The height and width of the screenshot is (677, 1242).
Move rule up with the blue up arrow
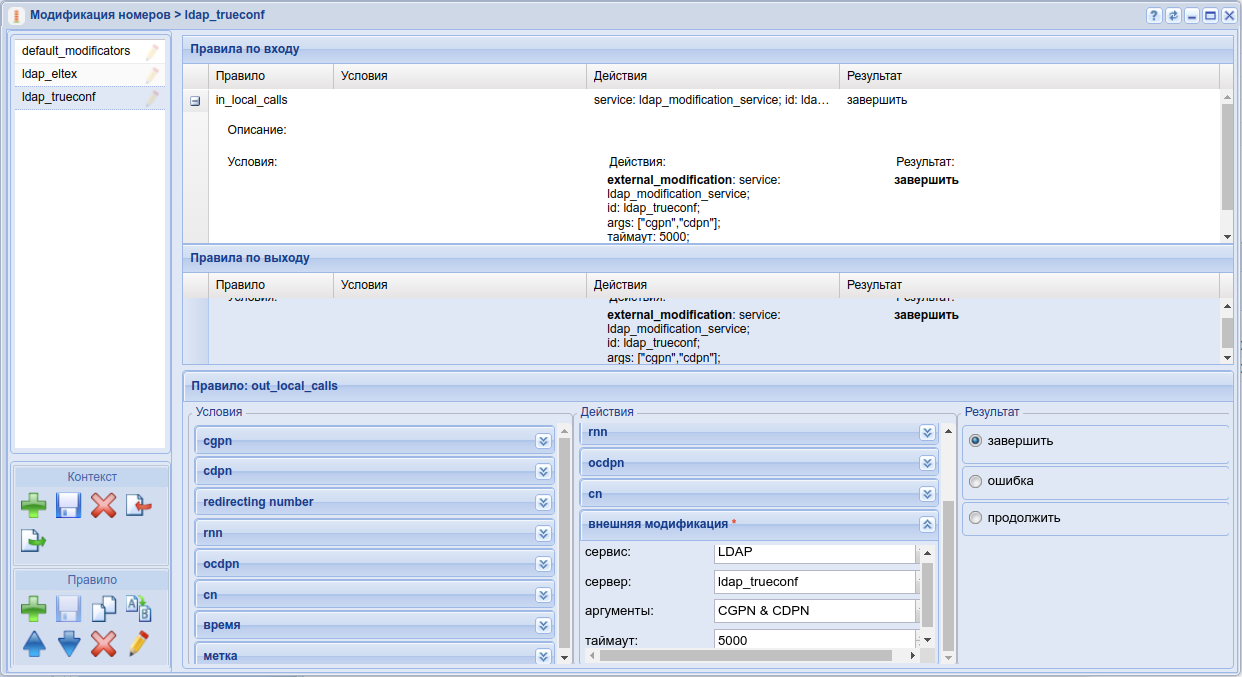[34, 643]
